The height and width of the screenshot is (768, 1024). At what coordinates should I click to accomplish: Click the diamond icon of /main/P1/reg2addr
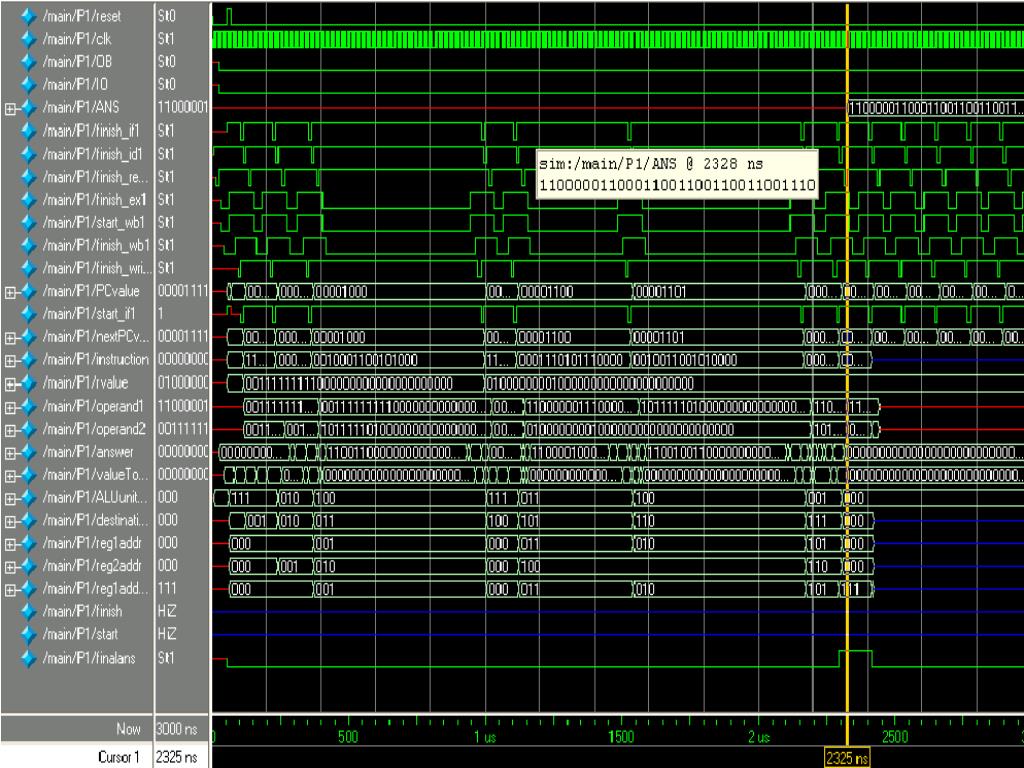coord(28,566)
